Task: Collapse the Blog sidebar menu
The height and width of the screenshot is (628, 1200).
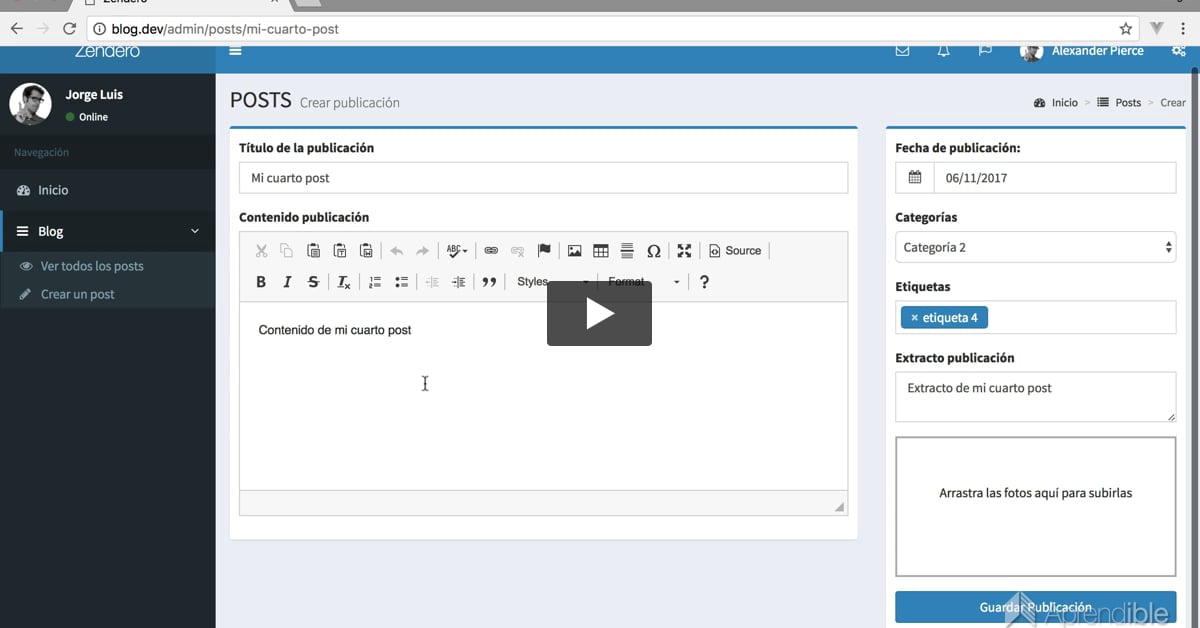Action: coord(107,231)
